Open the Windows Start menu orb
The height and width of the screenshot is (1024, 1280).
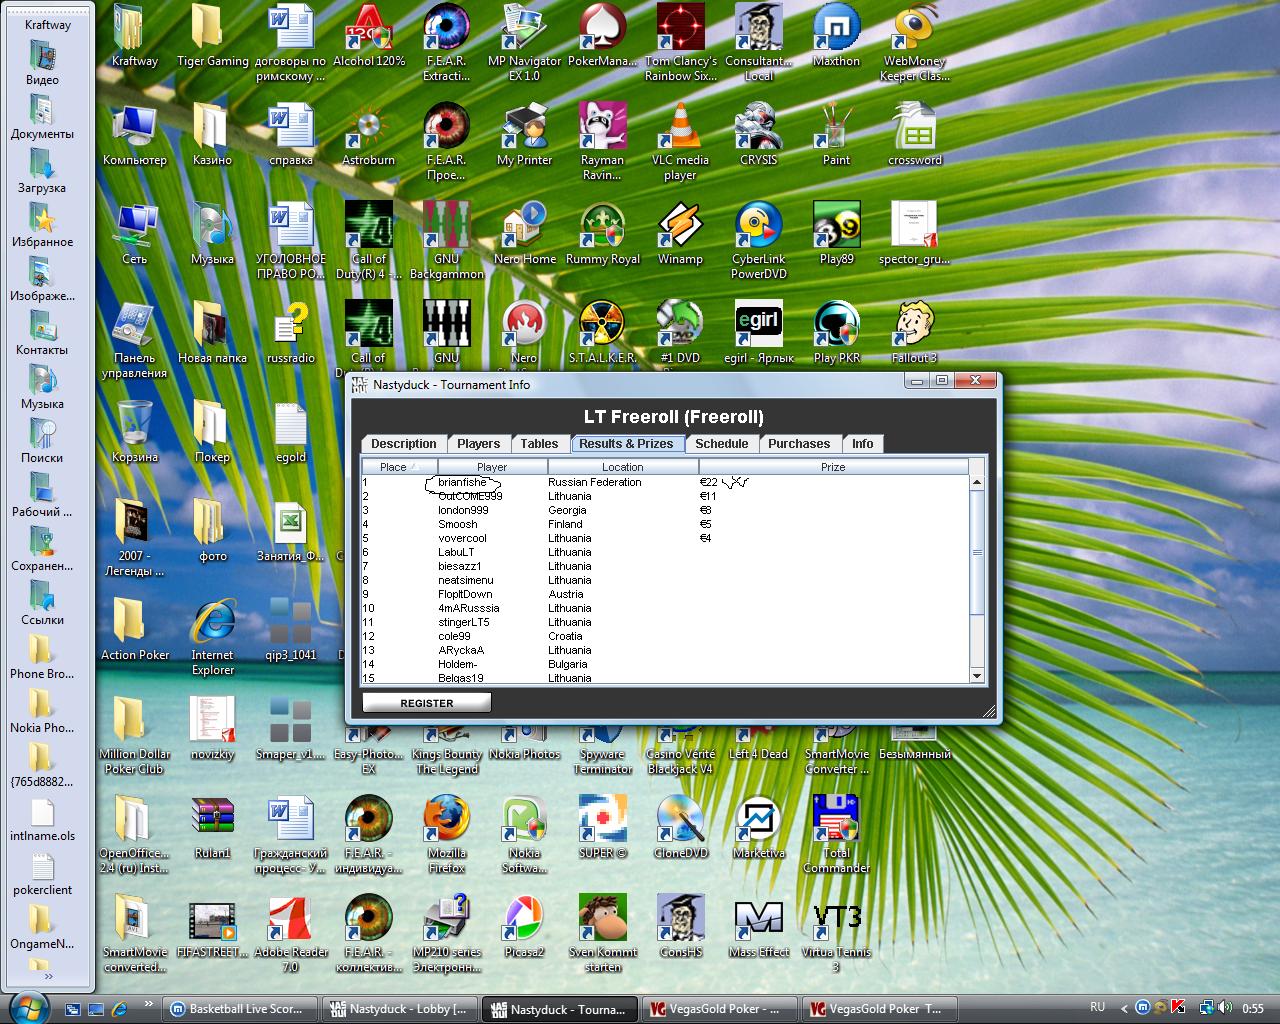(x=27, y=1007)
